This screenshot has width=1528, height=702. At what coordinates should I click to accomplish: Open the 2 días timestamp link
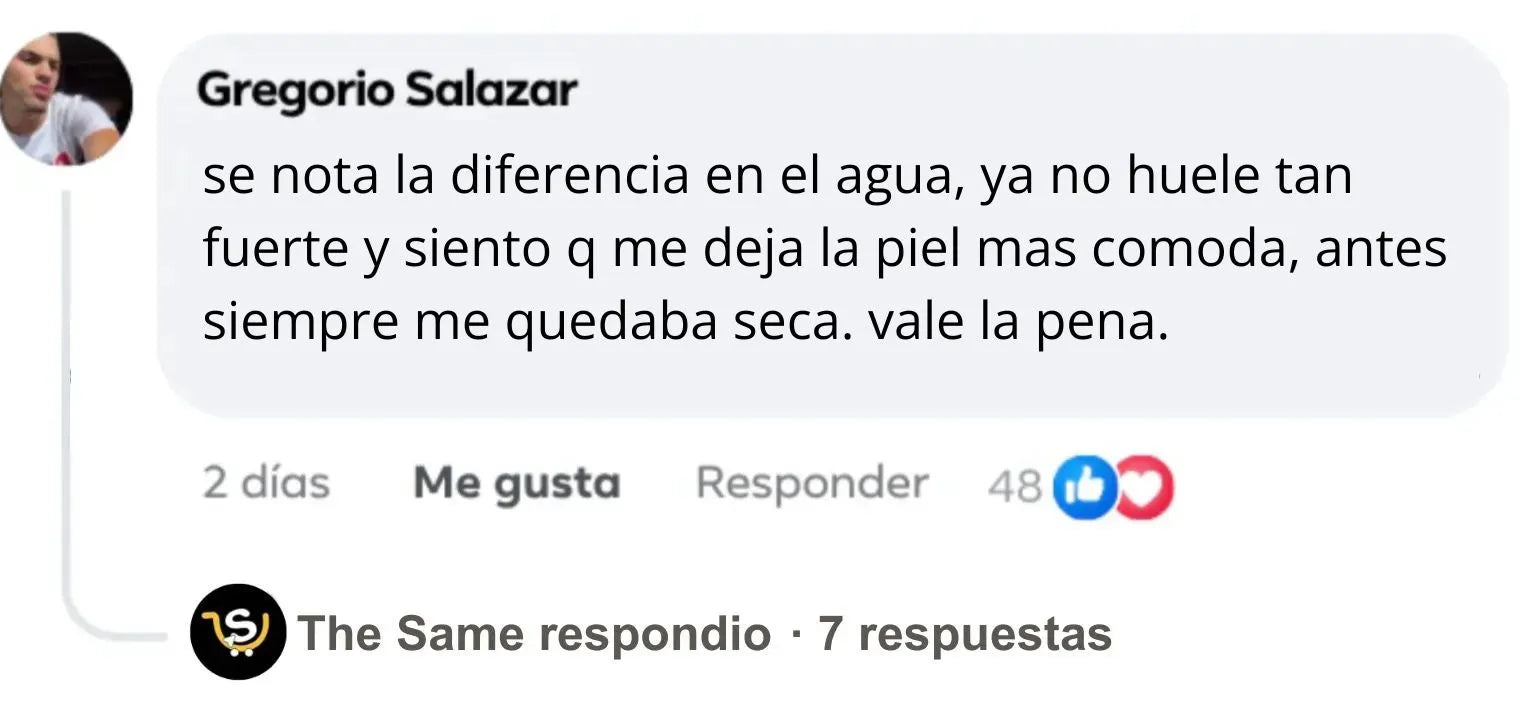[x=266, y=484]
